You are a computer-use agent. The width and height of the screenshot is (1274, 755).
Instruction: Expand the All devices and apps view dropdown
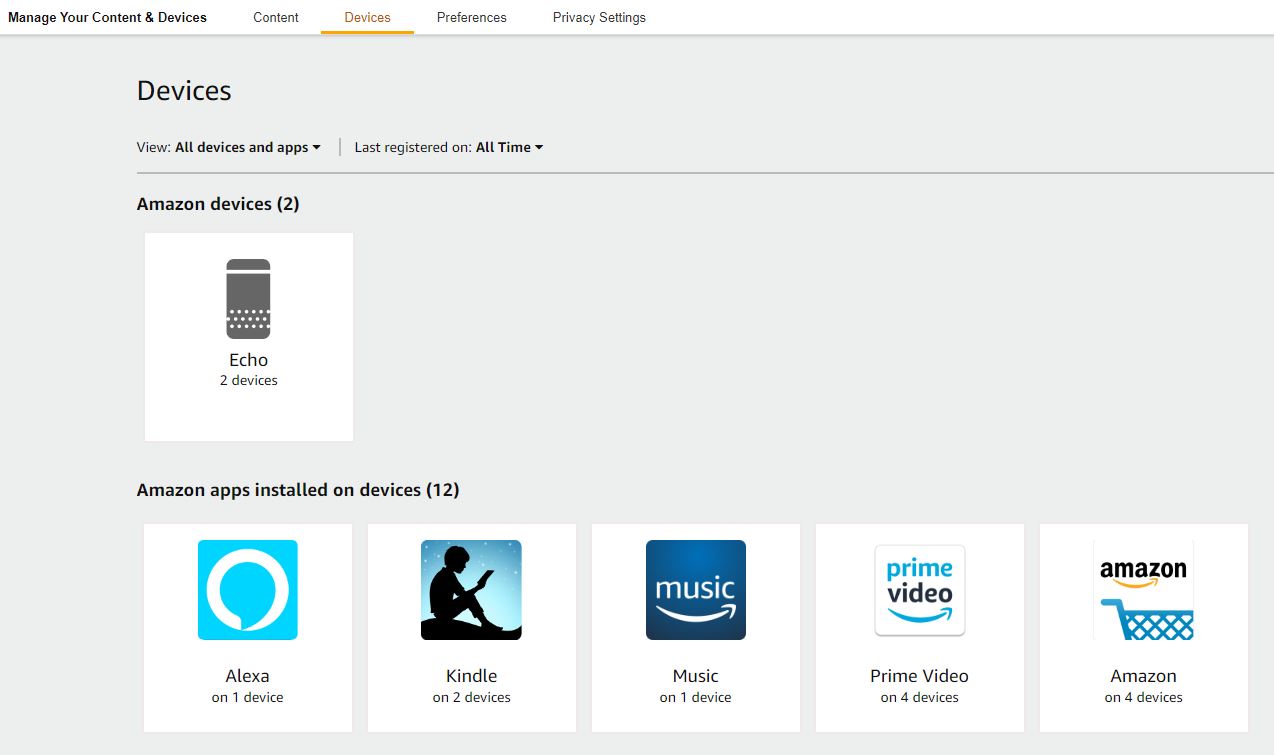tap(248, 147)
